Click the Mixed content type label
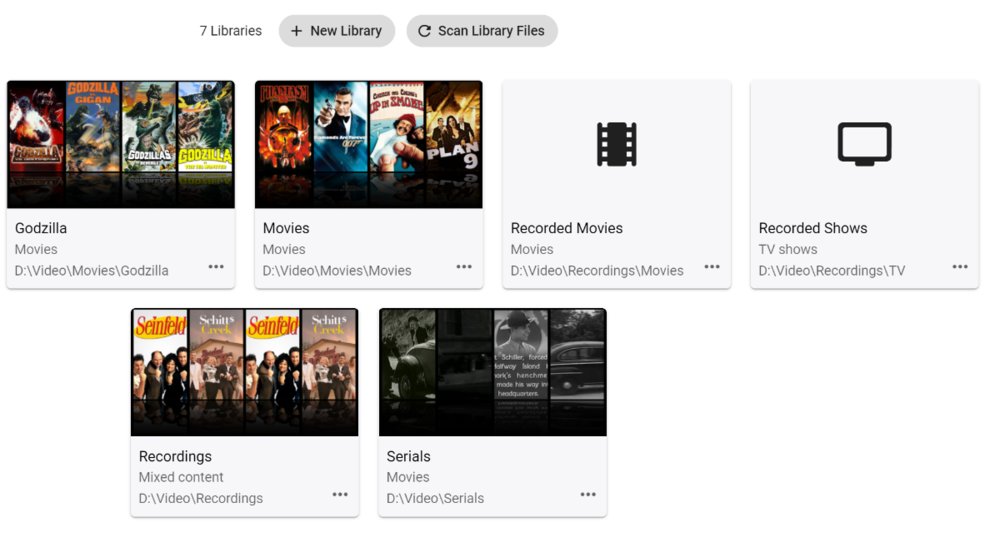 [181, 477]
